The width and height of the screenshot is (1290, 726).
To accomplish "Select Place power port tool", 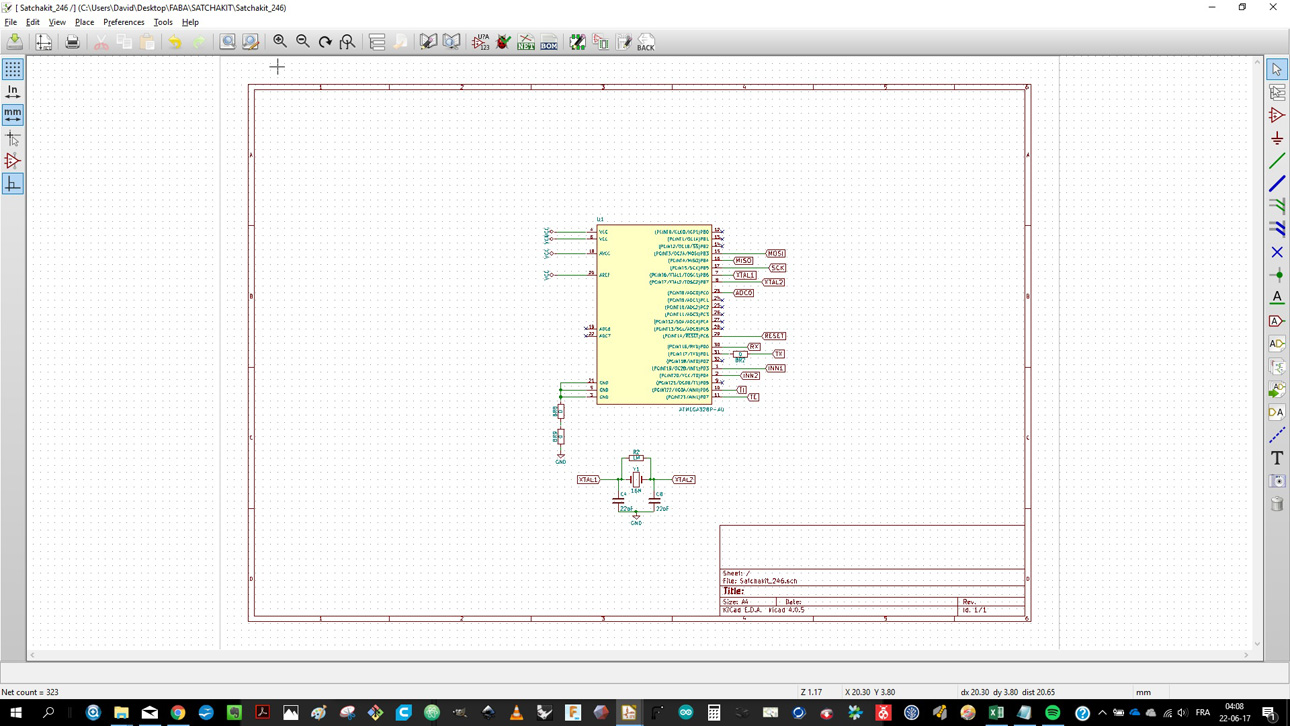I will pos(1277,138).
